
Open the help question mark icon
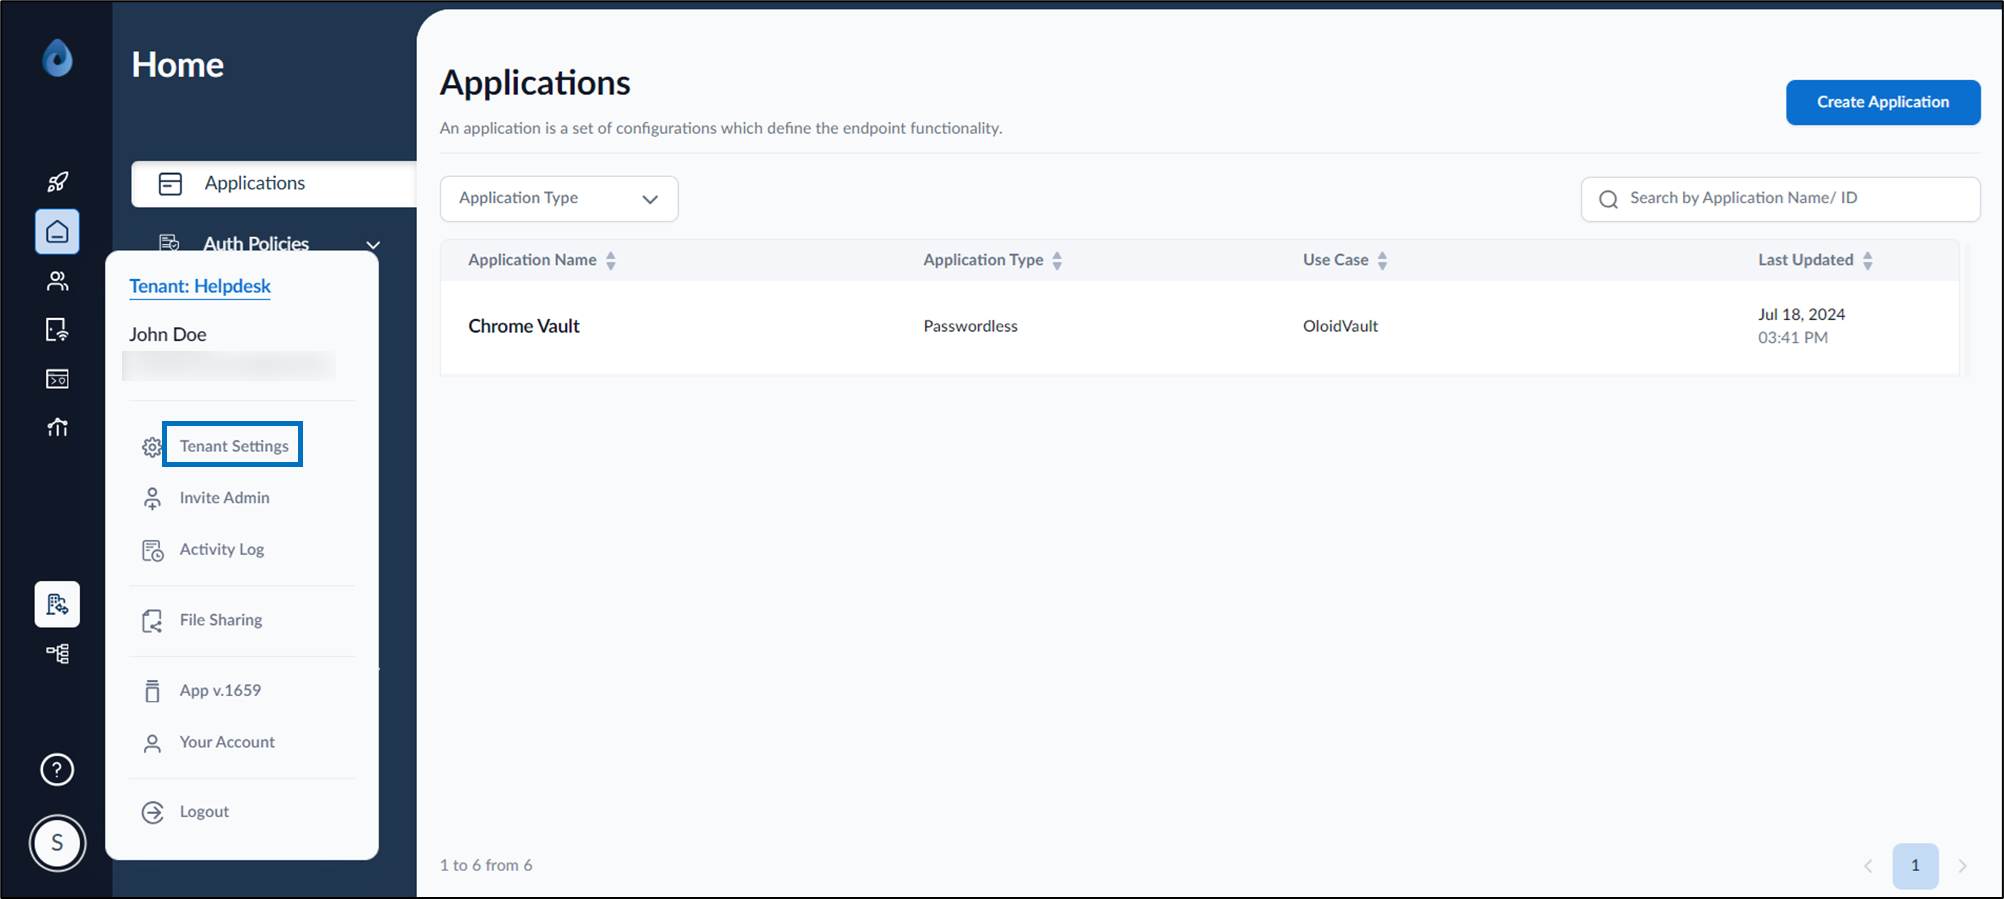[57, 770]
